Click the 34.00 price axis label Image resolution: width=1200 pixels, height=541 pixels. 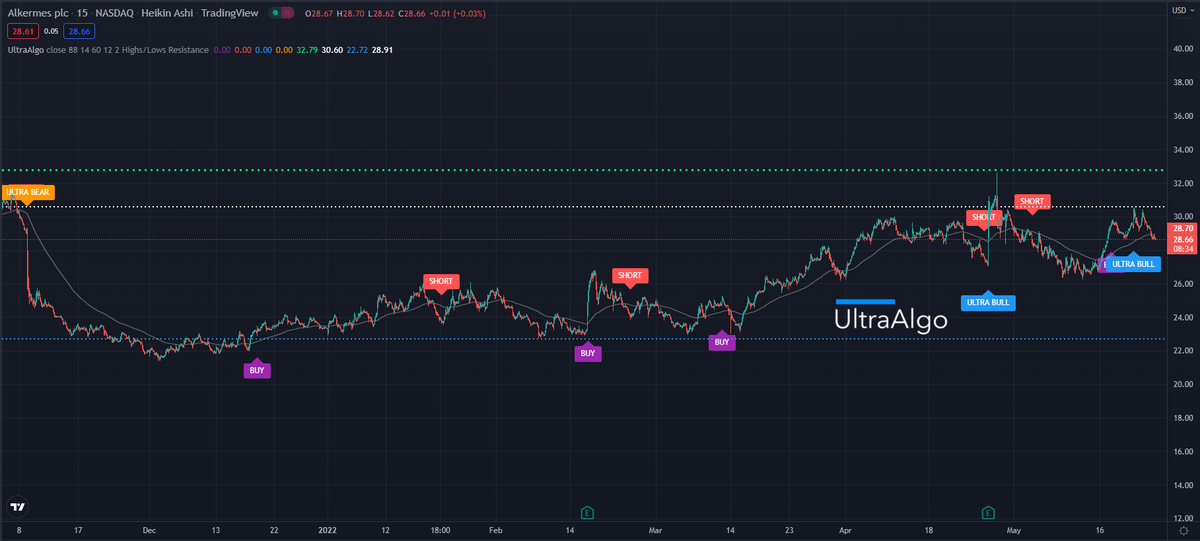(x=1184, y=149)
